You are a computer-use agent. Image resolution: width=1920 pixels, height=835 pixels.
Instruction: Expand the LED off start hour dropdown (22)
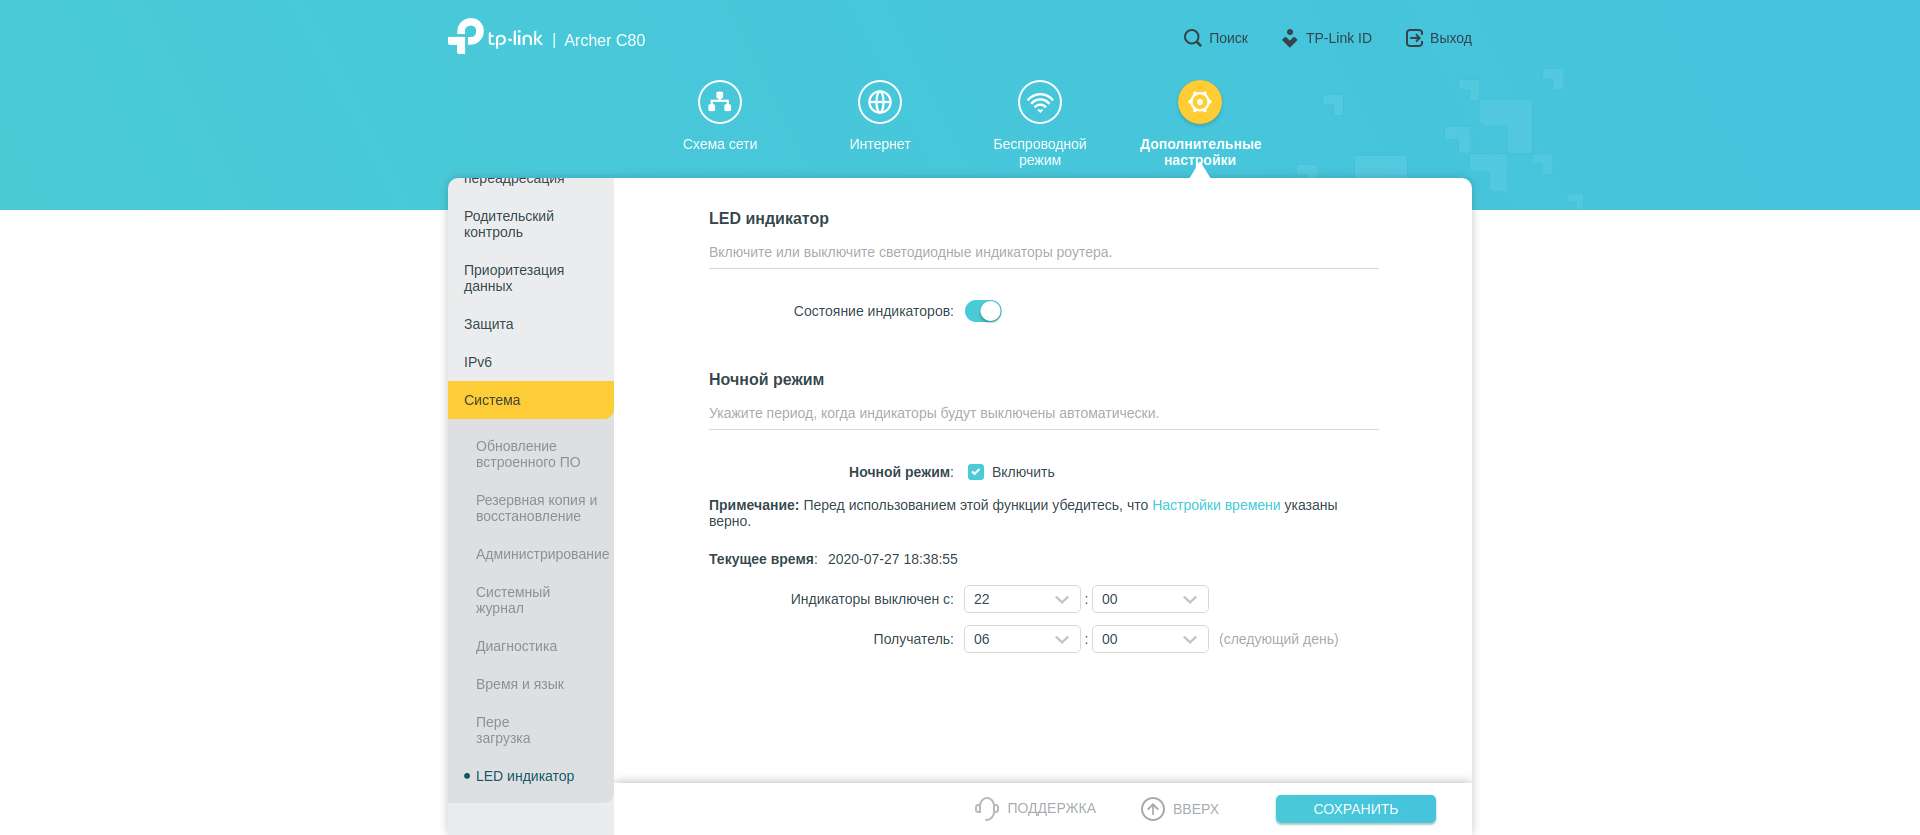point(1021,599)
